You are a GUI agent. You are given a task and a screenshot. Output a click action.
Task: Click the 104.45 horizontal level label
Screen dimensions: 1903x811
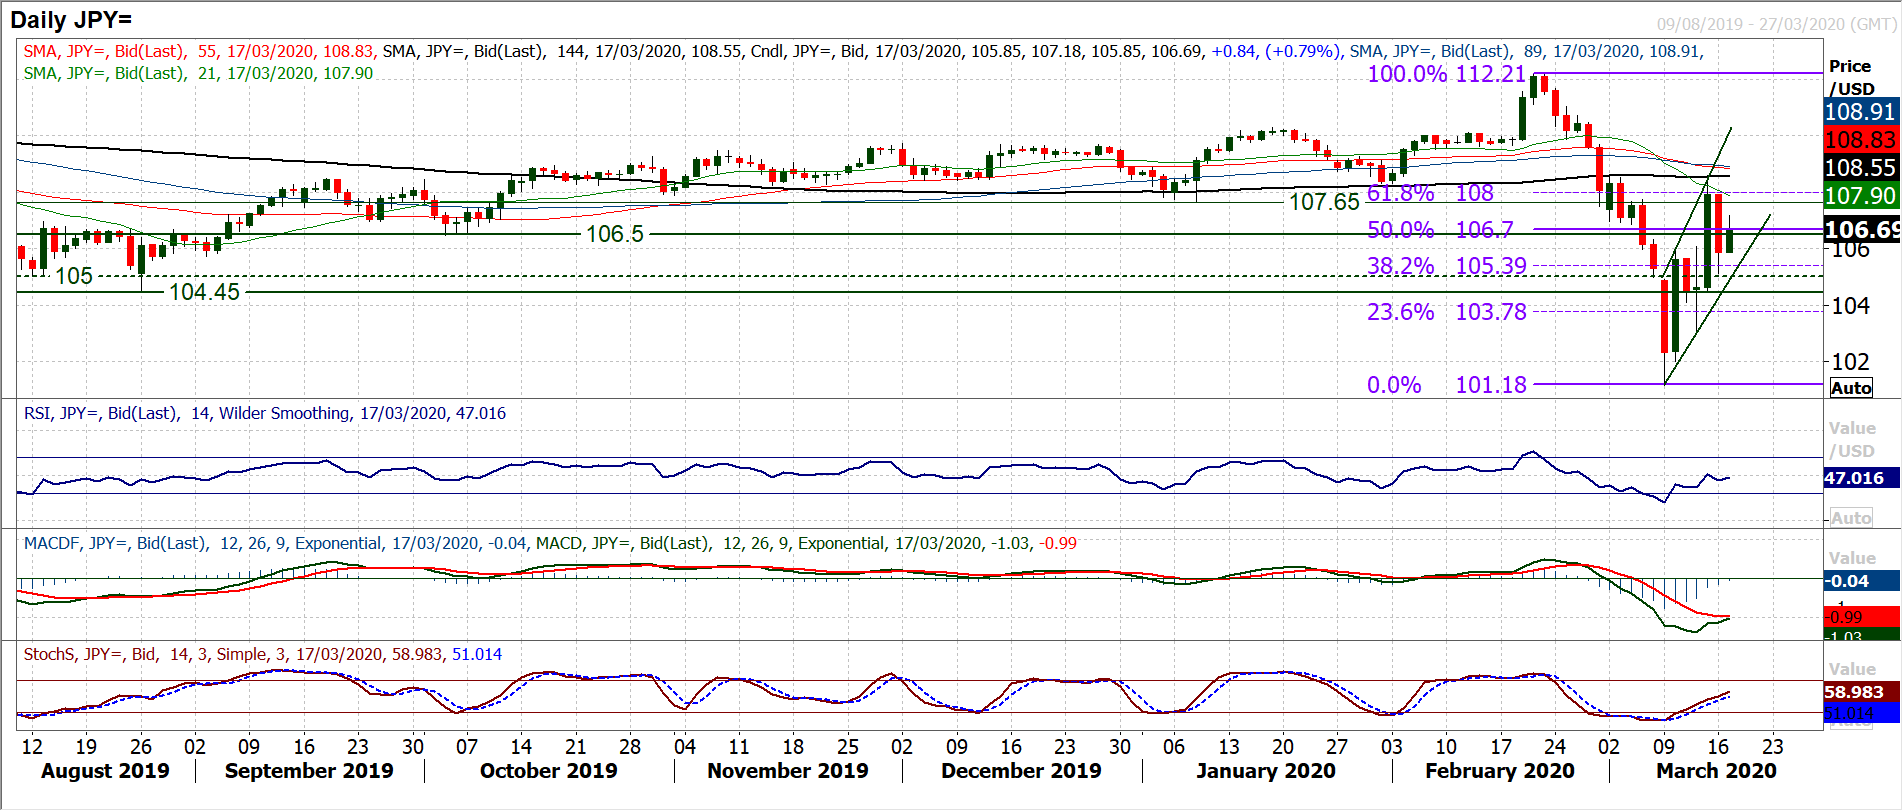[204, 292]
